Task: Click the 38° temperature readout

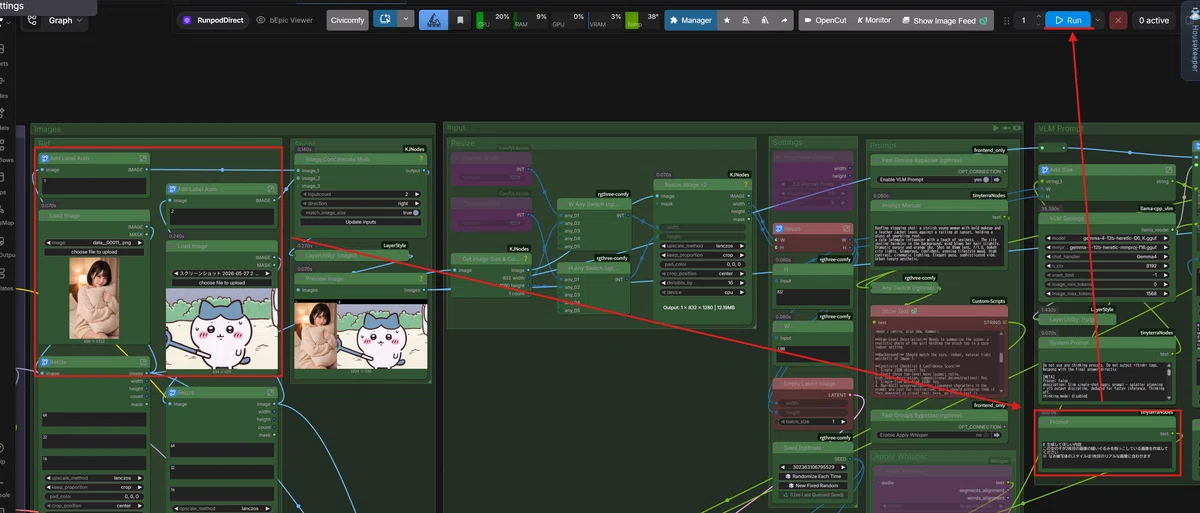Action: click(653, 17)
